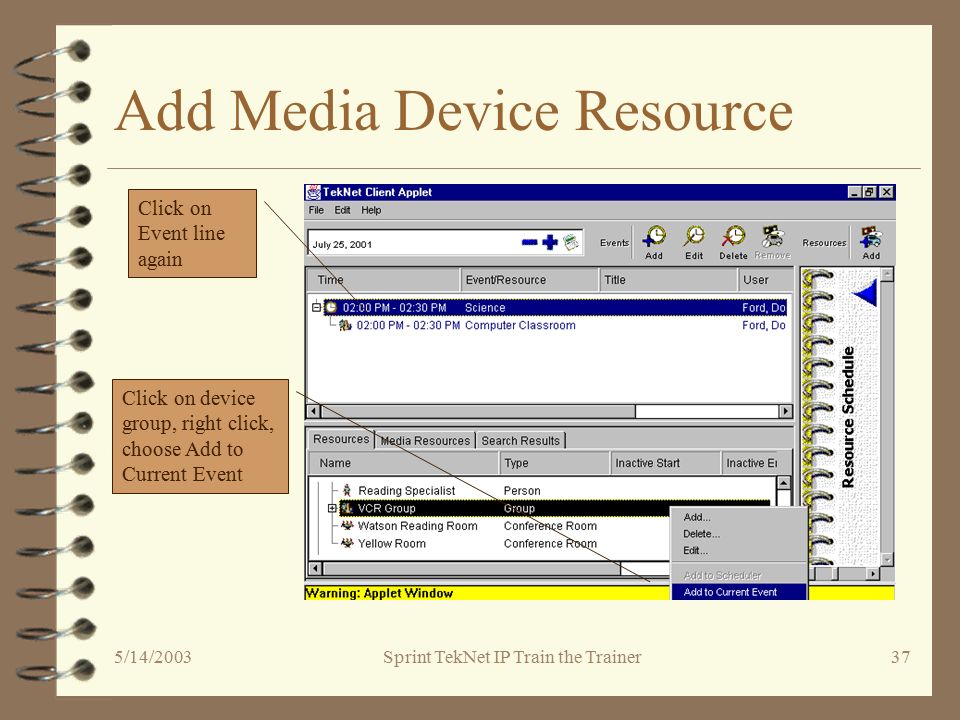Click the User column header
The image size is (960, 720).
765,280
